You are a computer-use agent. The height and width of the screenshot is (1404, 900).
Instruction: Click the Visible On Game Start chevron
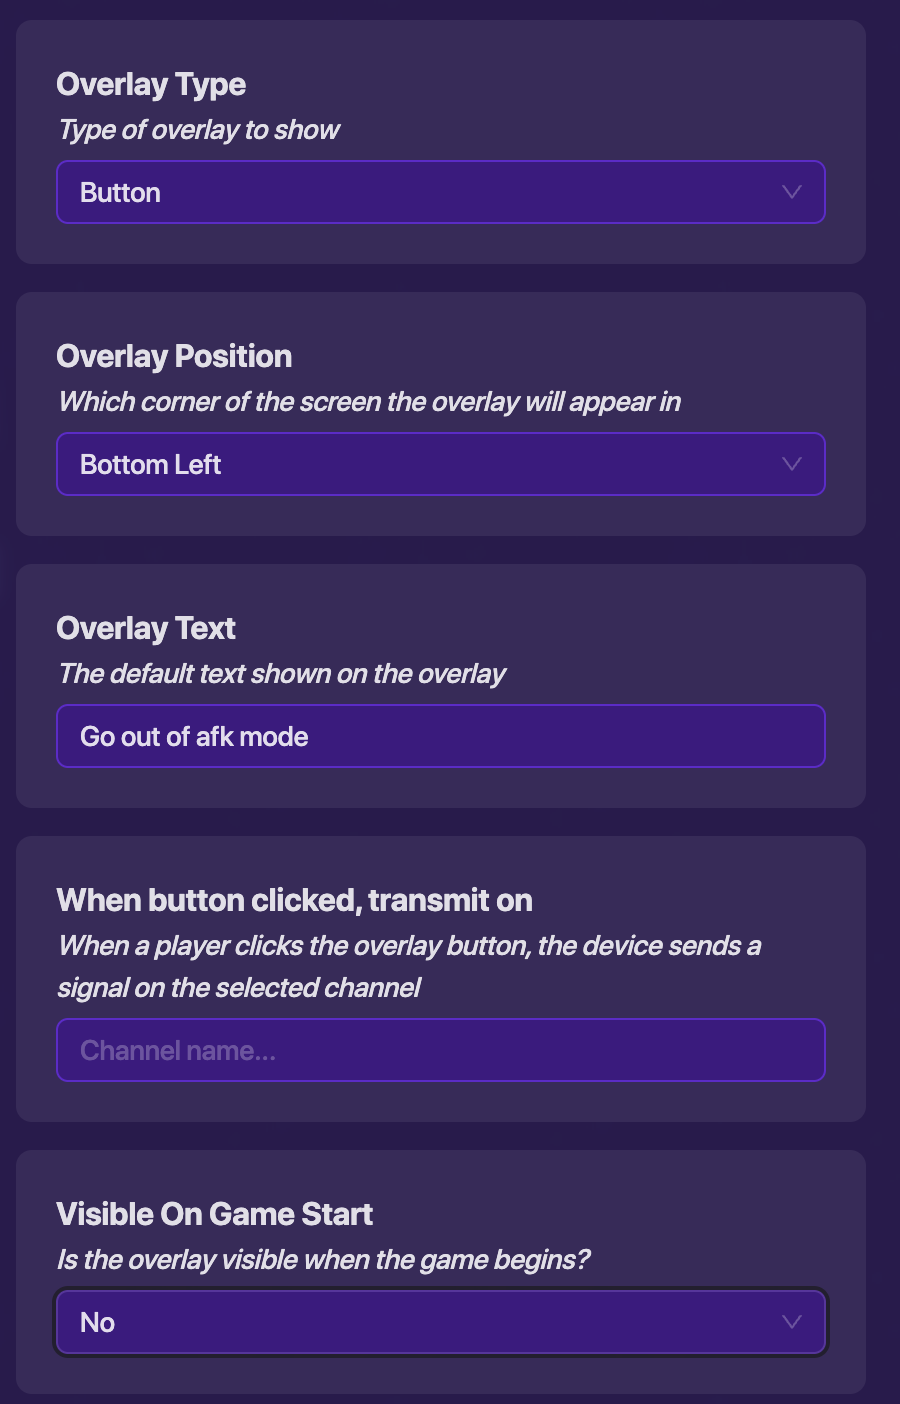coord(791,1322)
